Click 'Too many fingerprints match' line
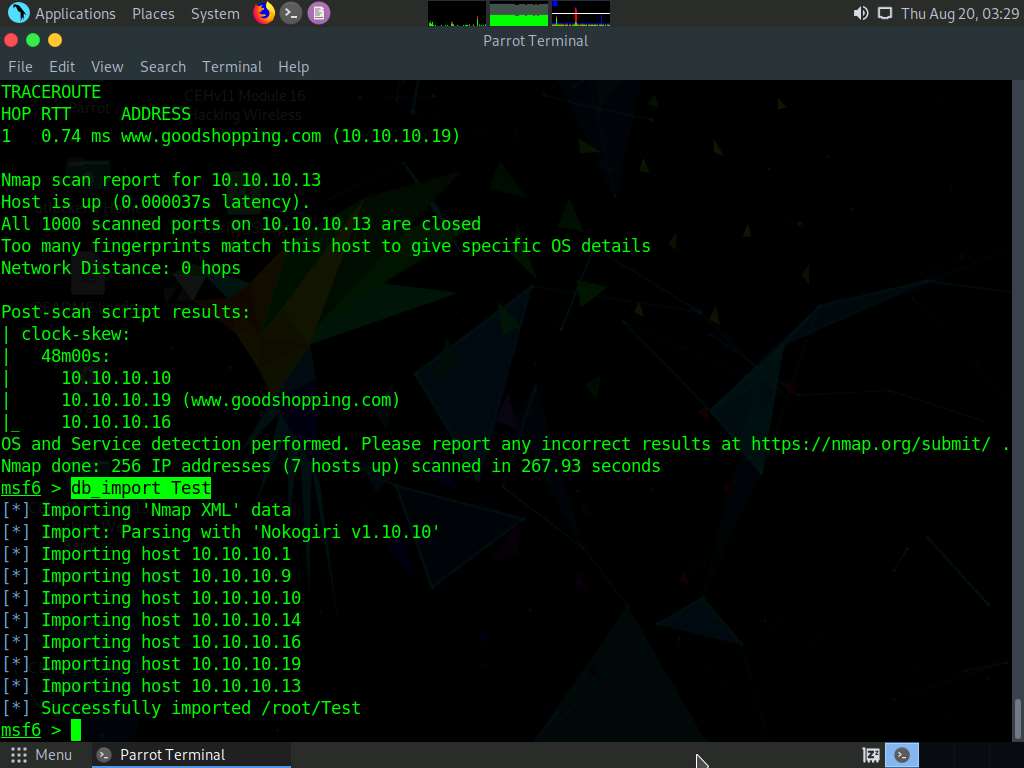 click(x=326, y=246)
